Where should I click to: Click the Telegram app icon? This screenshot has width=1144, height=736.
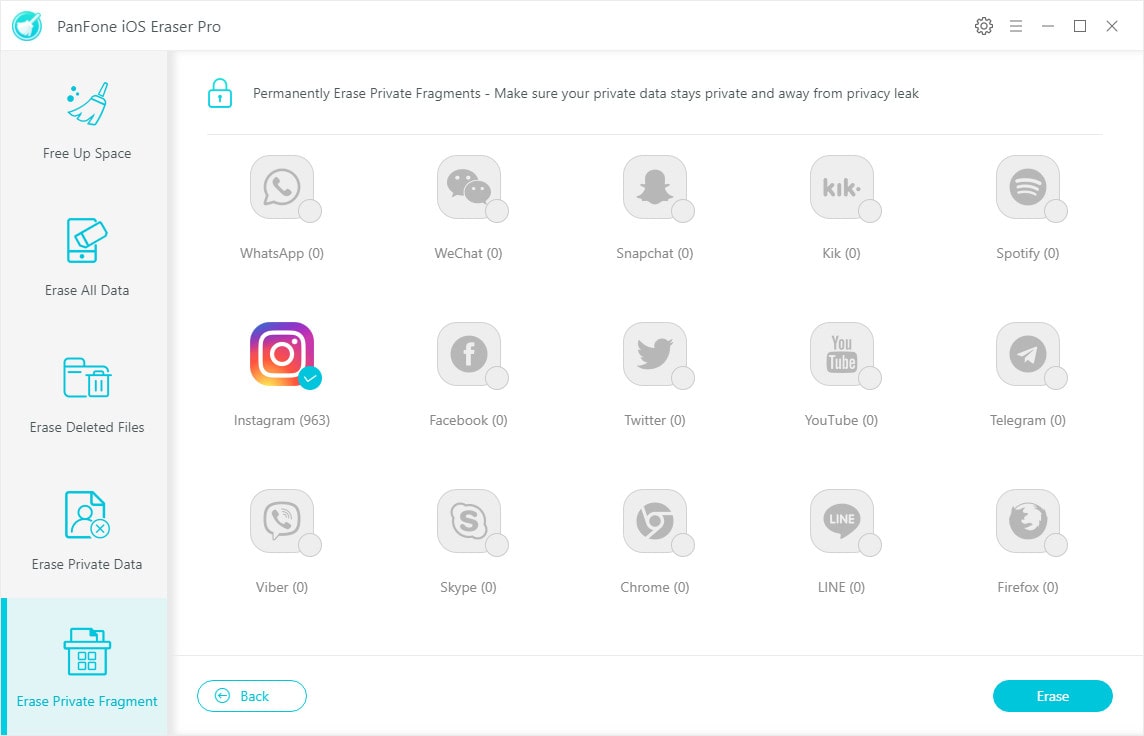coord(1027,354)
